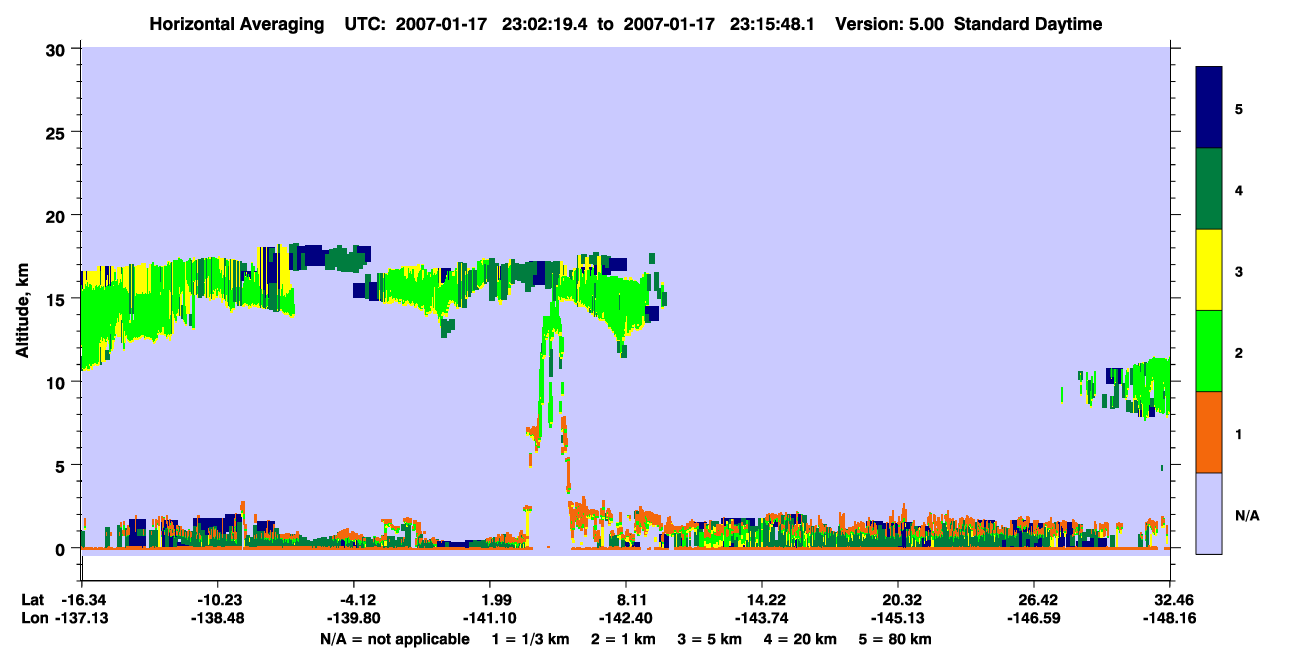Click the altitude tick label 30
The image size is (1300, 667).
[x=56, y=50]
